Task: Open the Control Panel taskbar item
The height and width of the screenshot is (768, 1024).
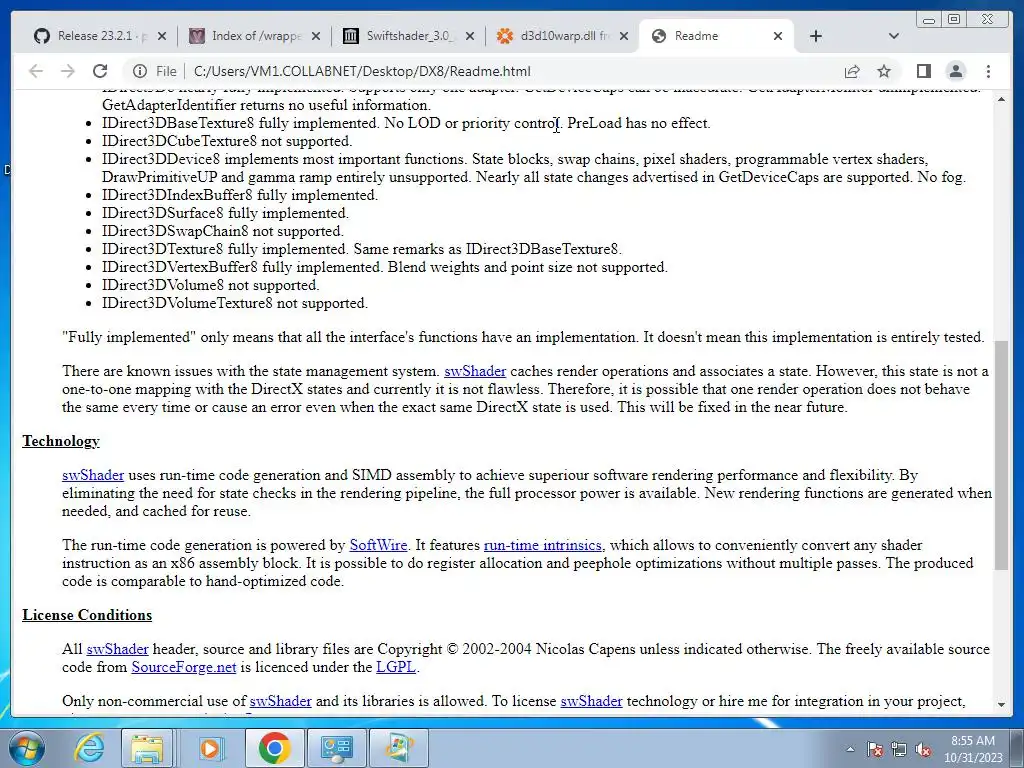Action: 336,748
